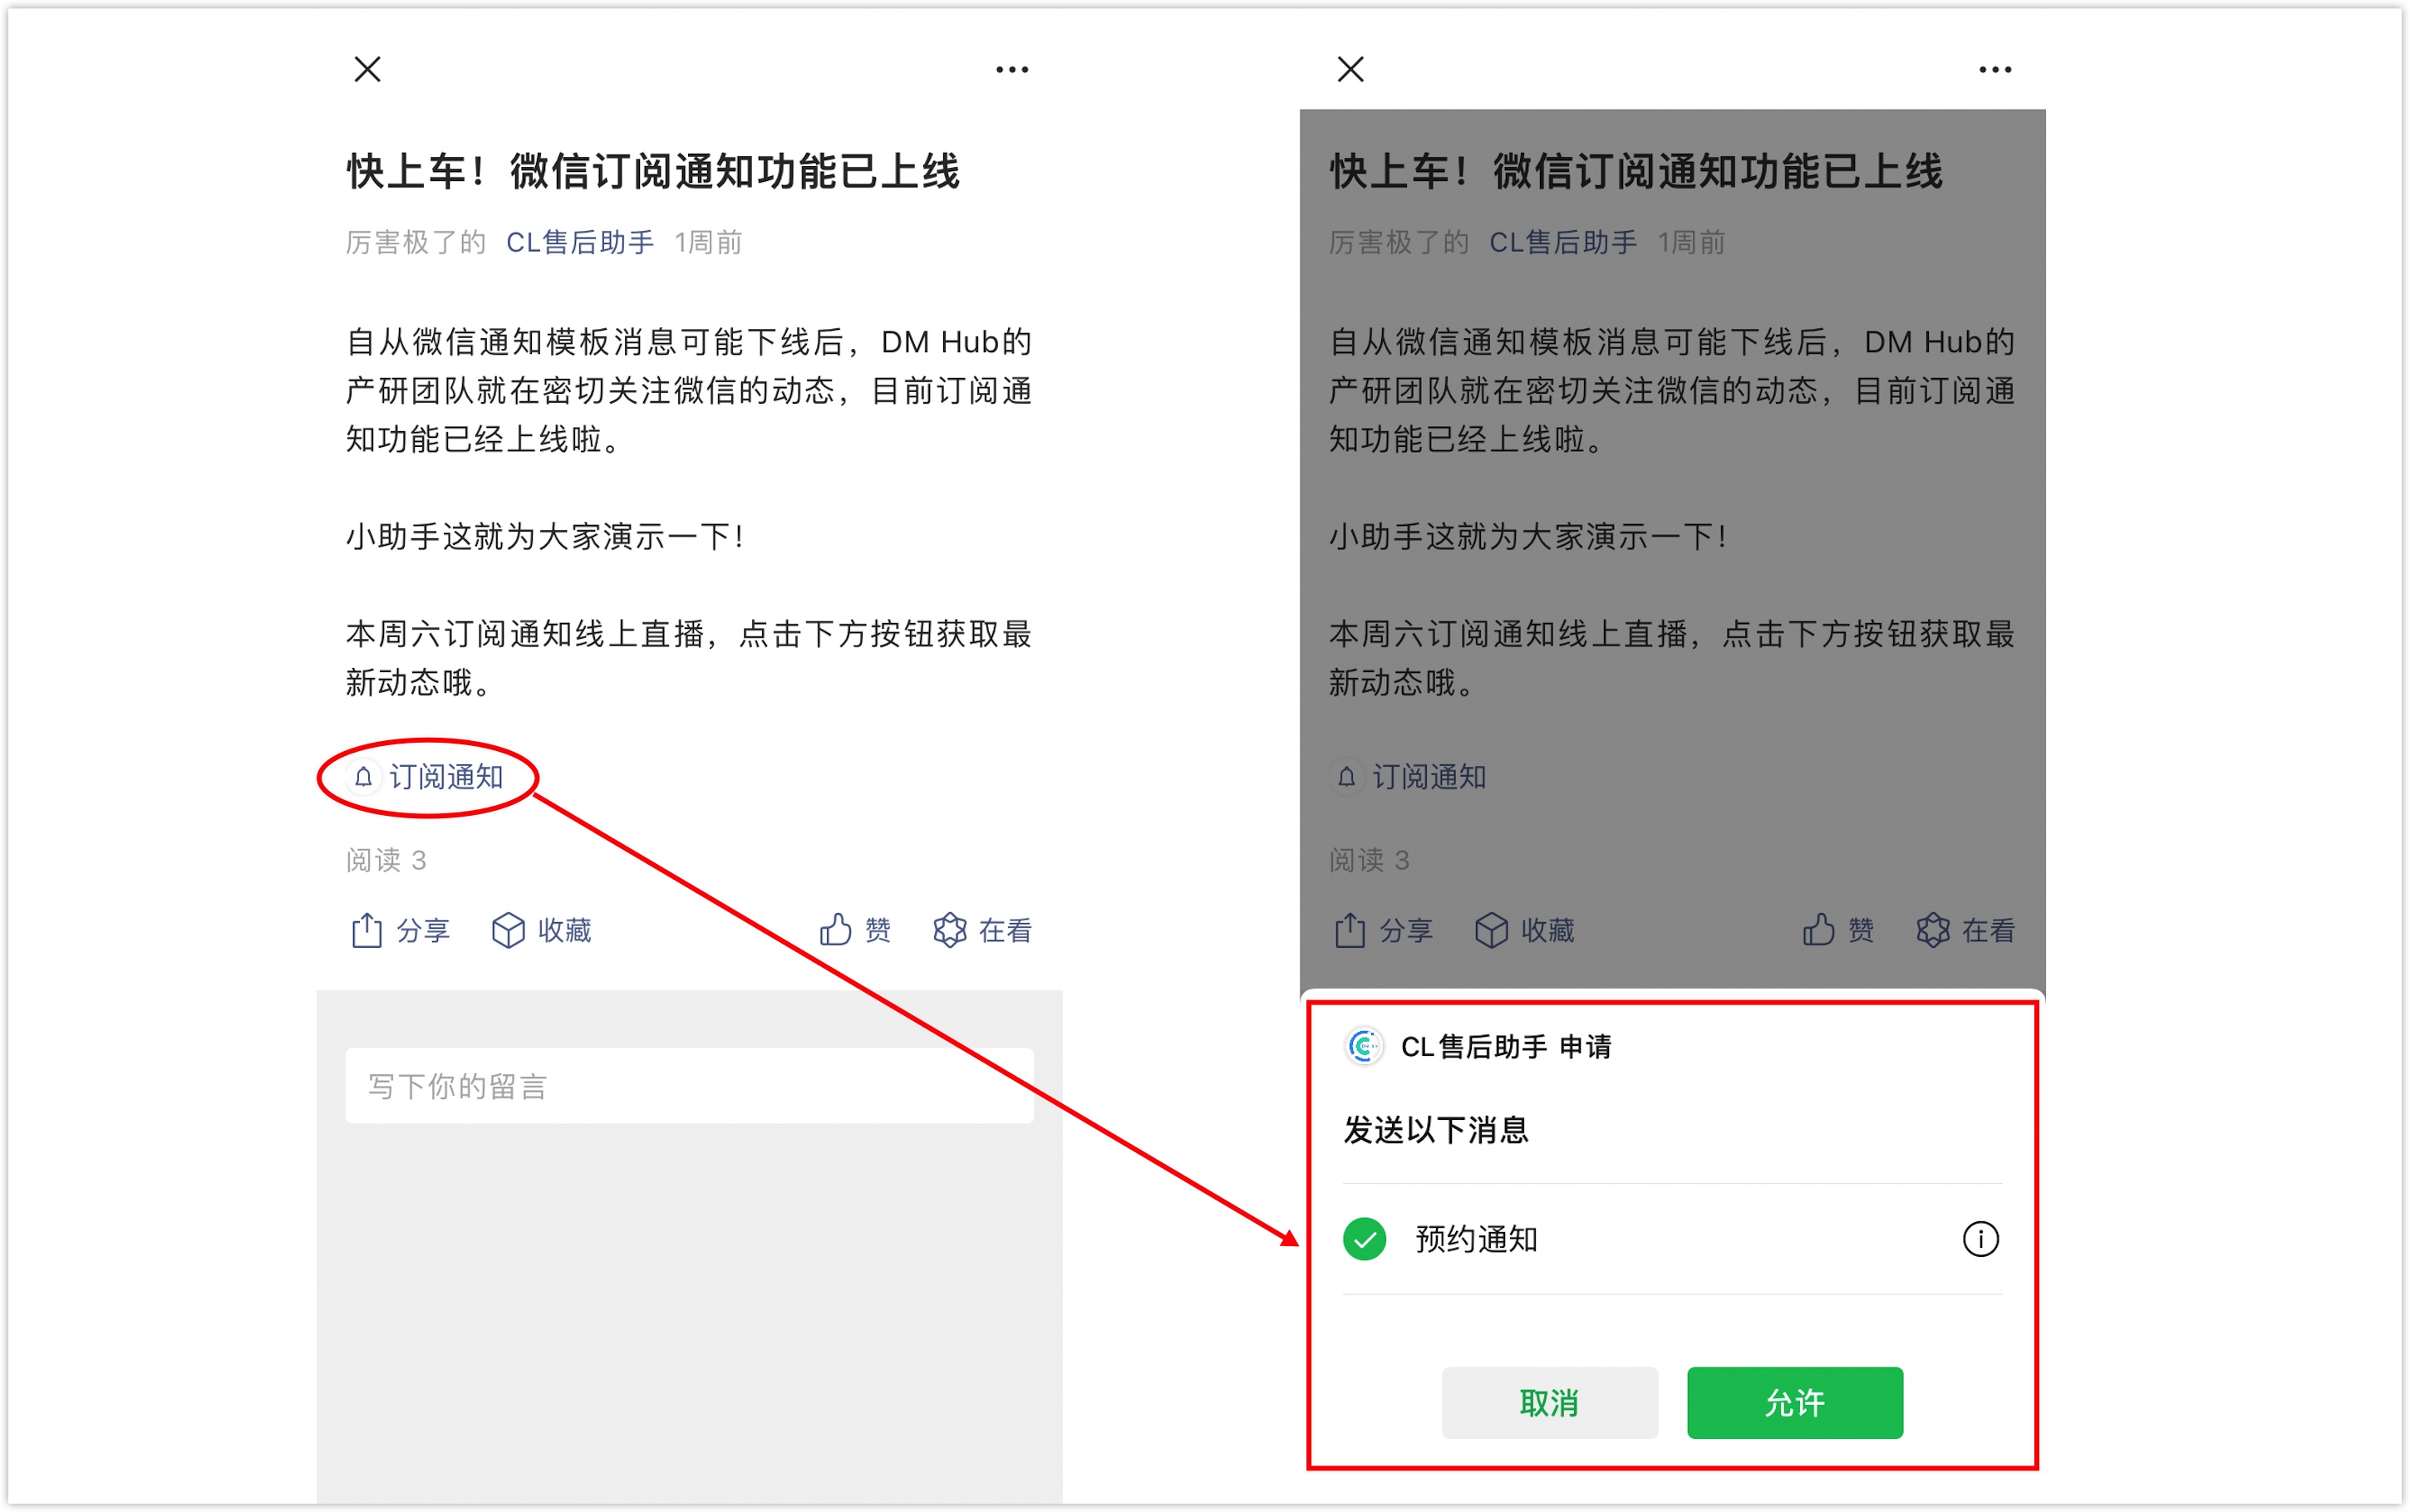Uncheck the green 预约通知 checkbox
Image resolution: width=2410 pixels, height=1512 pixels.
(1364, 1239)
